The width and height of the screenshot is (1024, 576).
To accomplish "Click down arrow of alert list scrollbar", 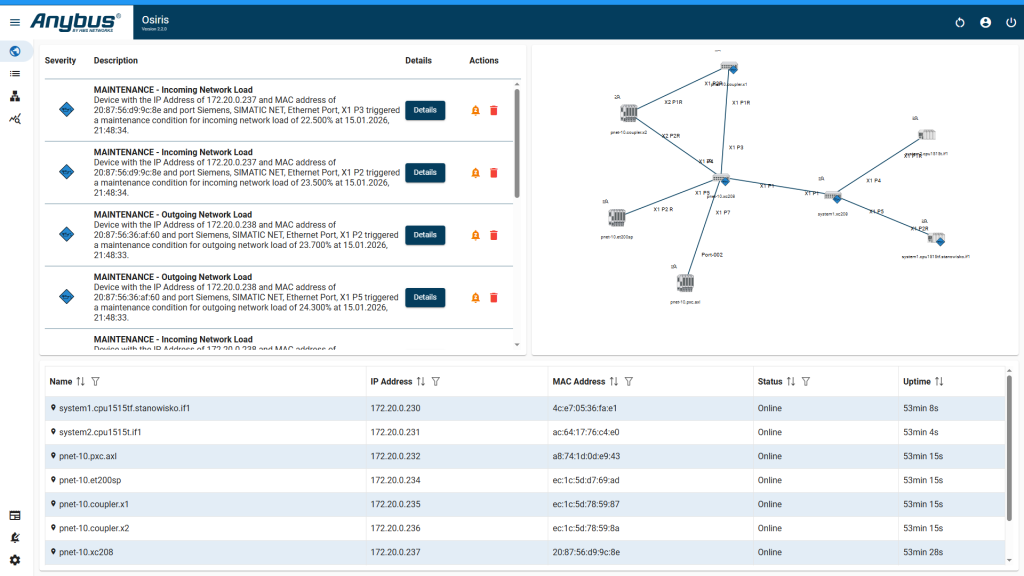I will coord(517,345).
